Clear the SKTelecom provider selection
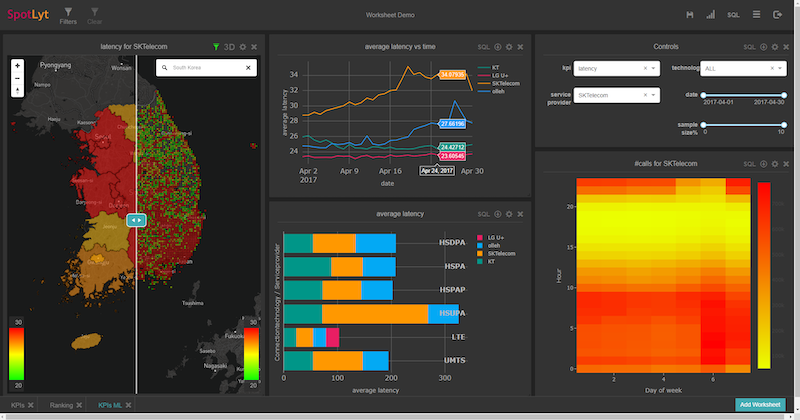The height and width of the screenshot is (420, 800). click(x=645, y=95)
